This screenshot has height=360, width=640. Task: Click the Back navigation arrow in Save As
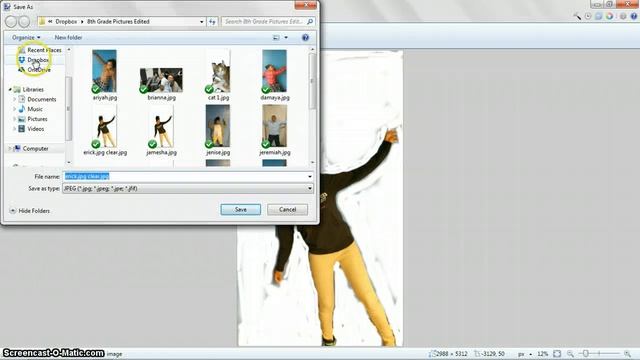[11, 22]
